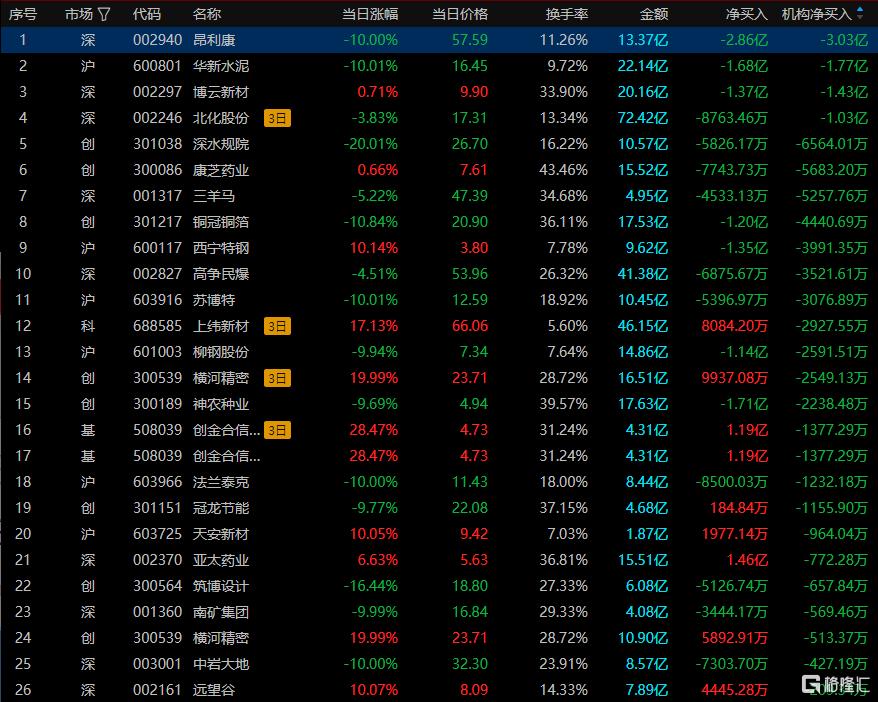Open the funnel filter beside 市场

(104, 14)
